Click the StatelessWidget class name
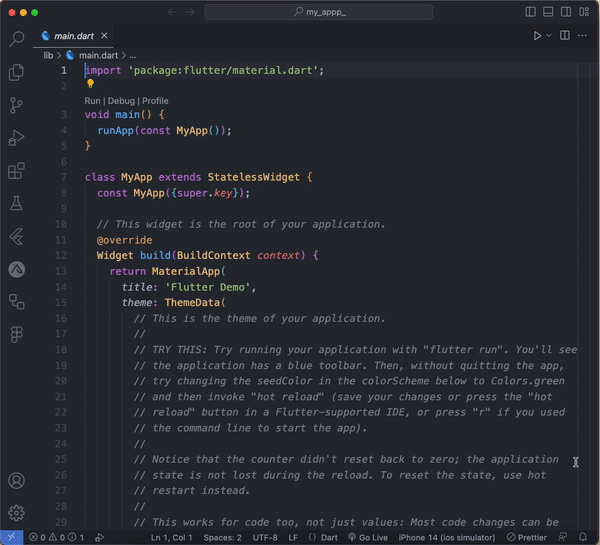 click(x=253, y=177)
